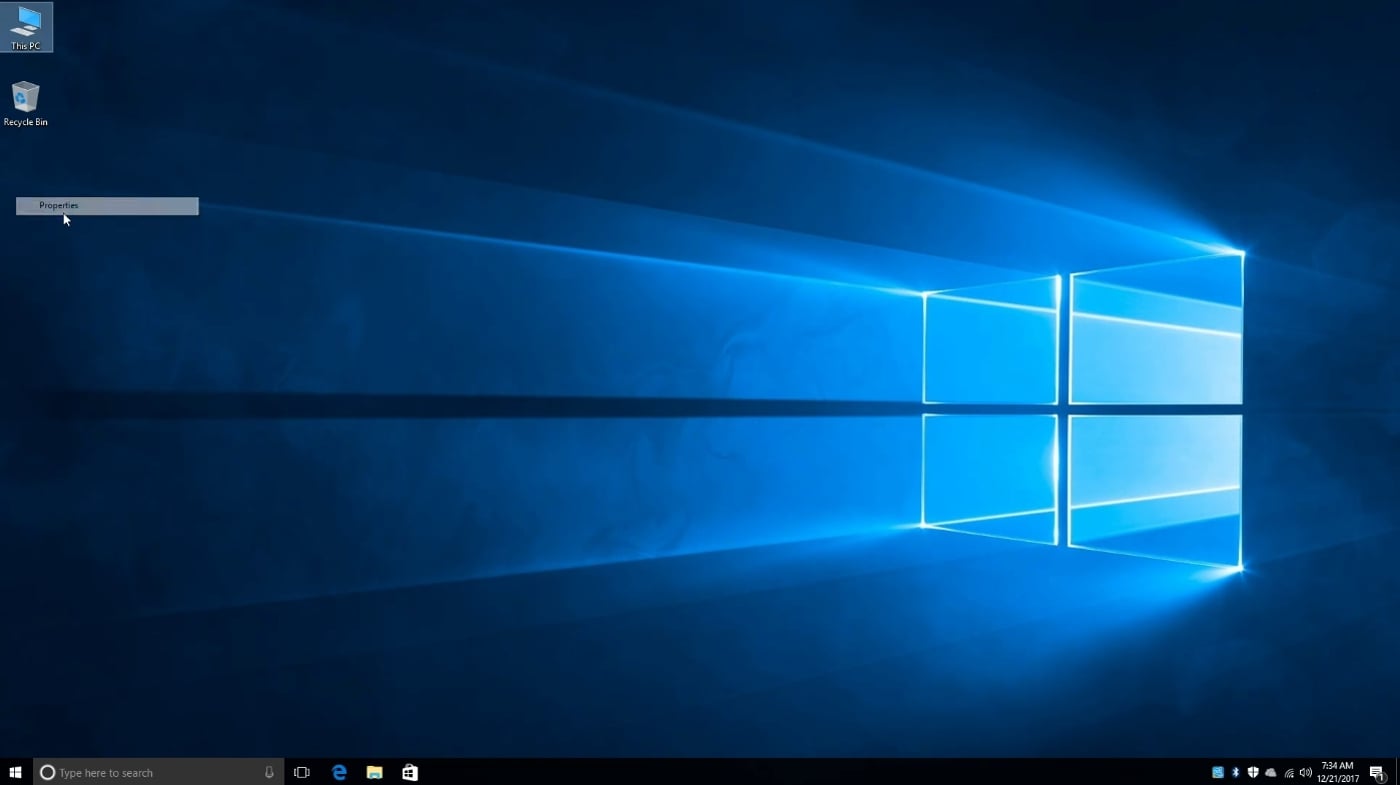Open the Wi-Fi network flyout
This screenshot has height=785, width=1400.
click(x=1289, y=772)
